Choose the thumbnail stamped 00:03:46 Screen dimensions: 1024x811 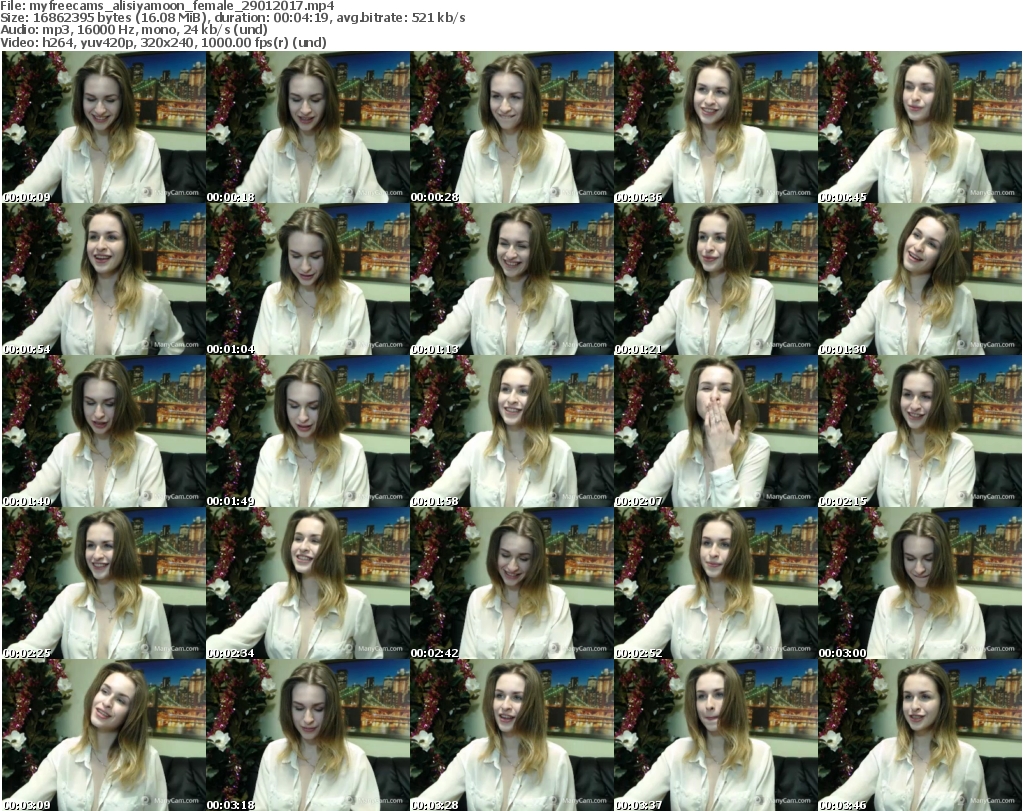920,735
